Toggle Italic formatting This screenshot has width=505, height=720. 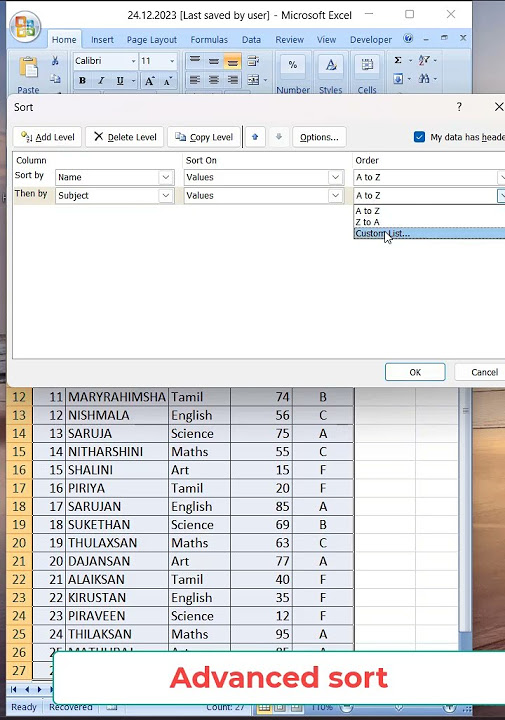[101, 81]
